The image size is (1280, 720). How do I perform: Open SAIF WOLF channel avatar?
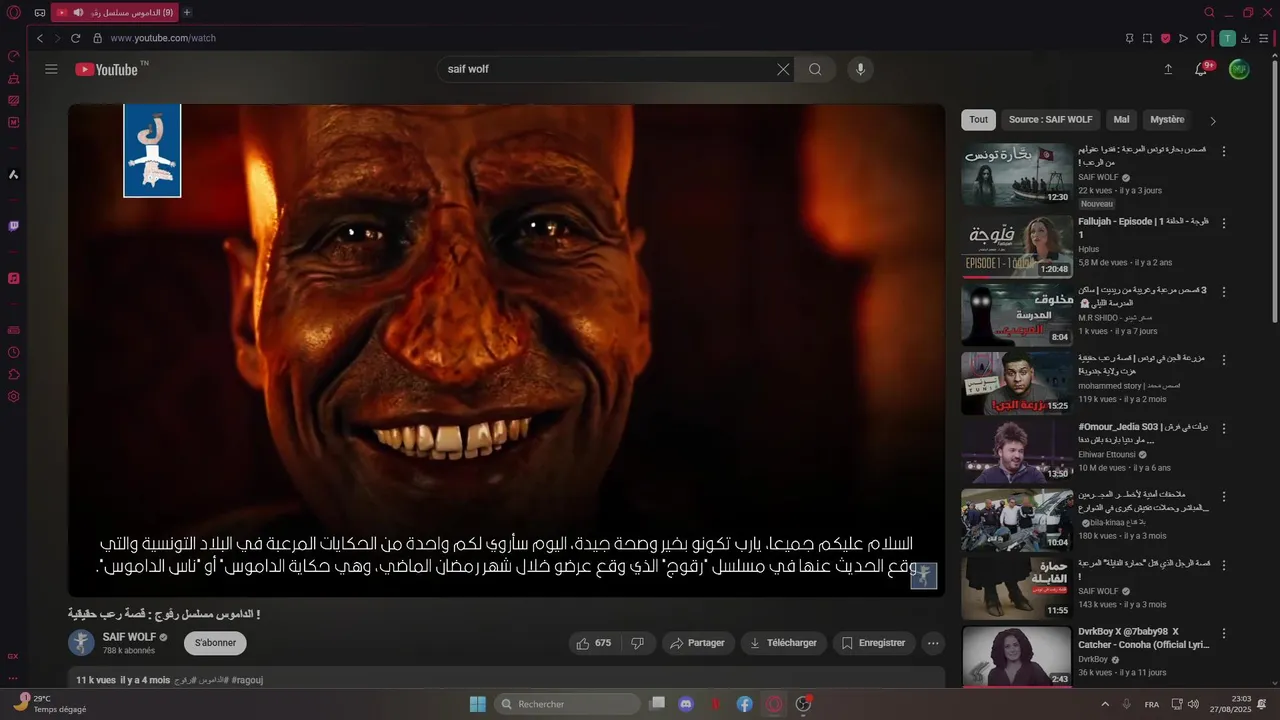coord(81,643)
